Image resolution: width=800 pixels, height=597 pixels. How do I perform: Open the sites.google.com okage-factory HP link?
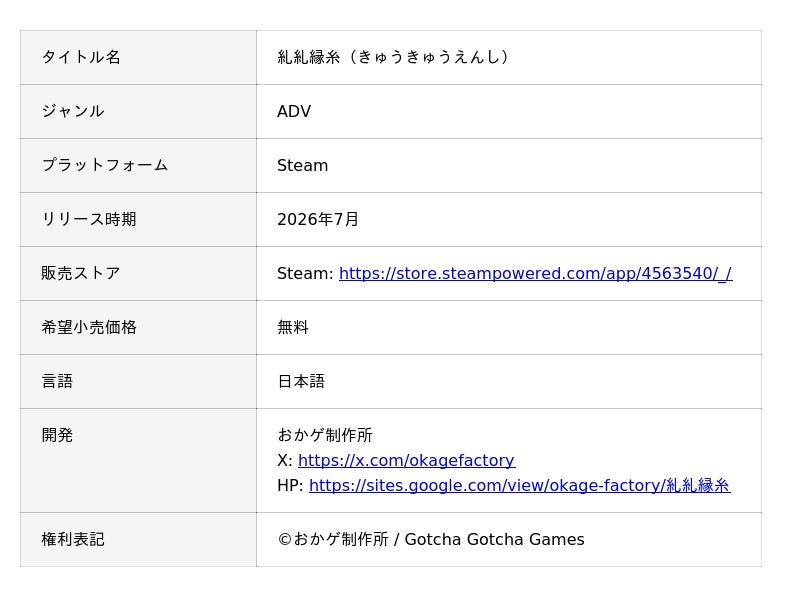click(x=519, y=485)
